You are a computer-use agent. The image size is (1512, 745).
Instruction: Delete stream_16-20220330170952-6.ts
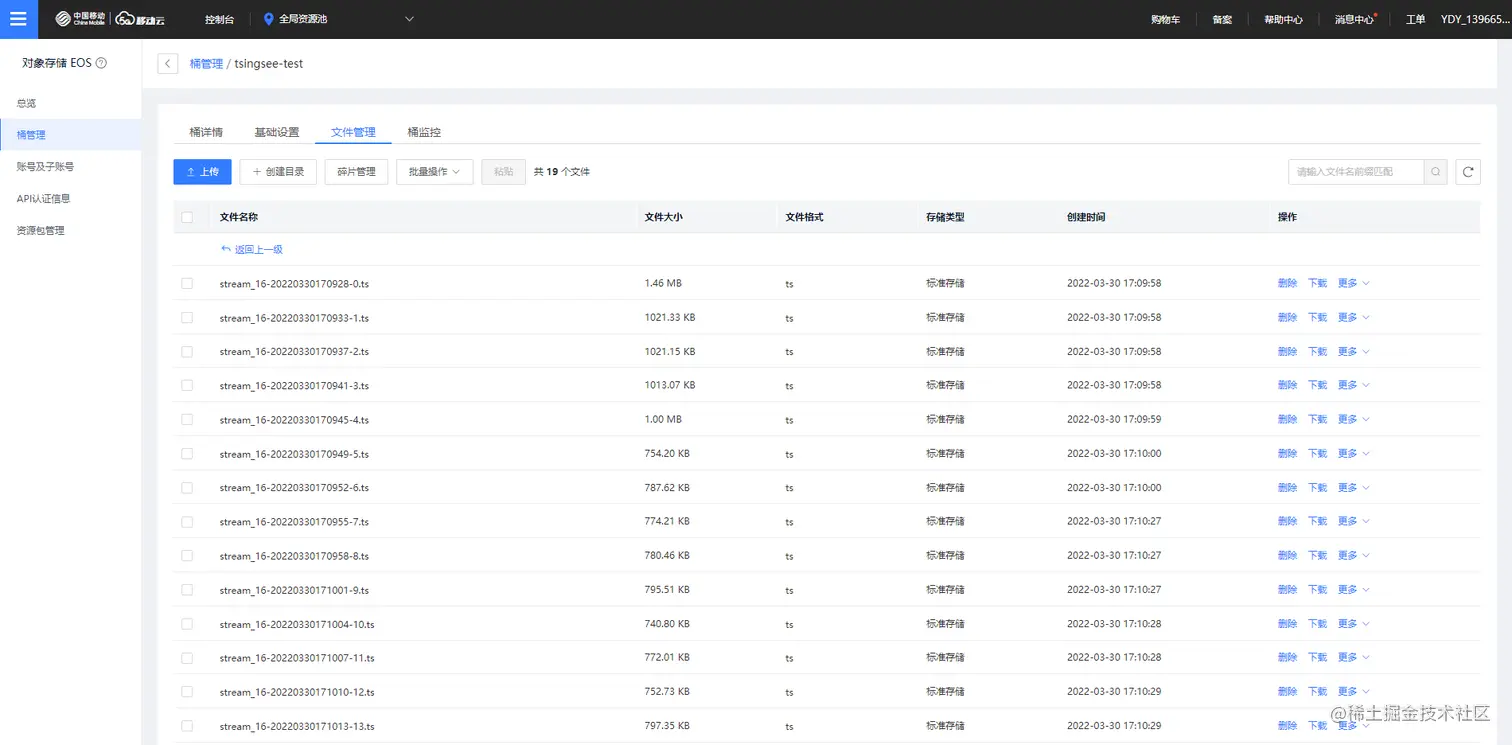pyautogui.click(x=1287, y=487)
